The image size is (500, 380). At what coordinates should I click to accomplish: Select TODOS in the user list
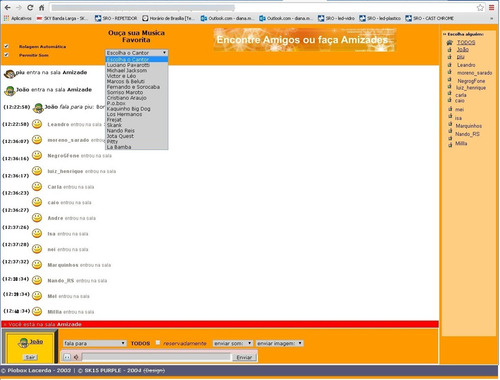pos(466,42)
